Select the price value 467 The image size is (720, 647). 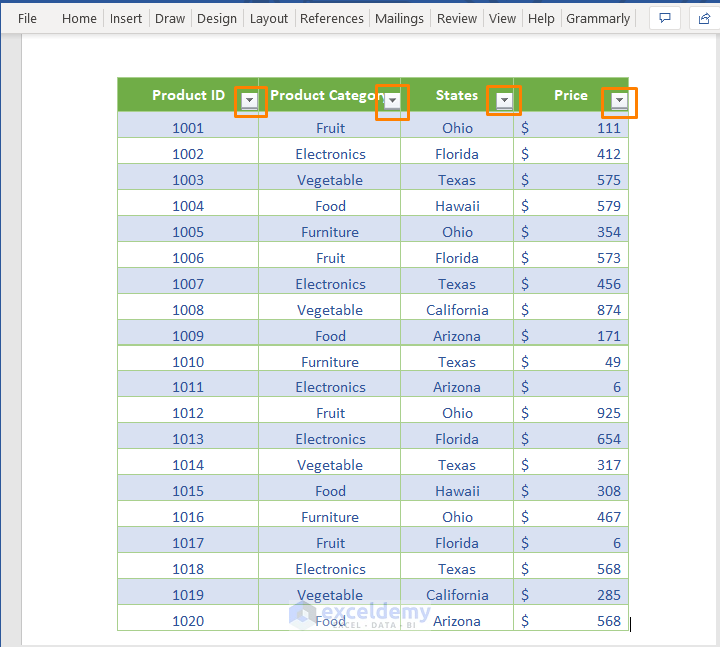[x=608, y=517]
